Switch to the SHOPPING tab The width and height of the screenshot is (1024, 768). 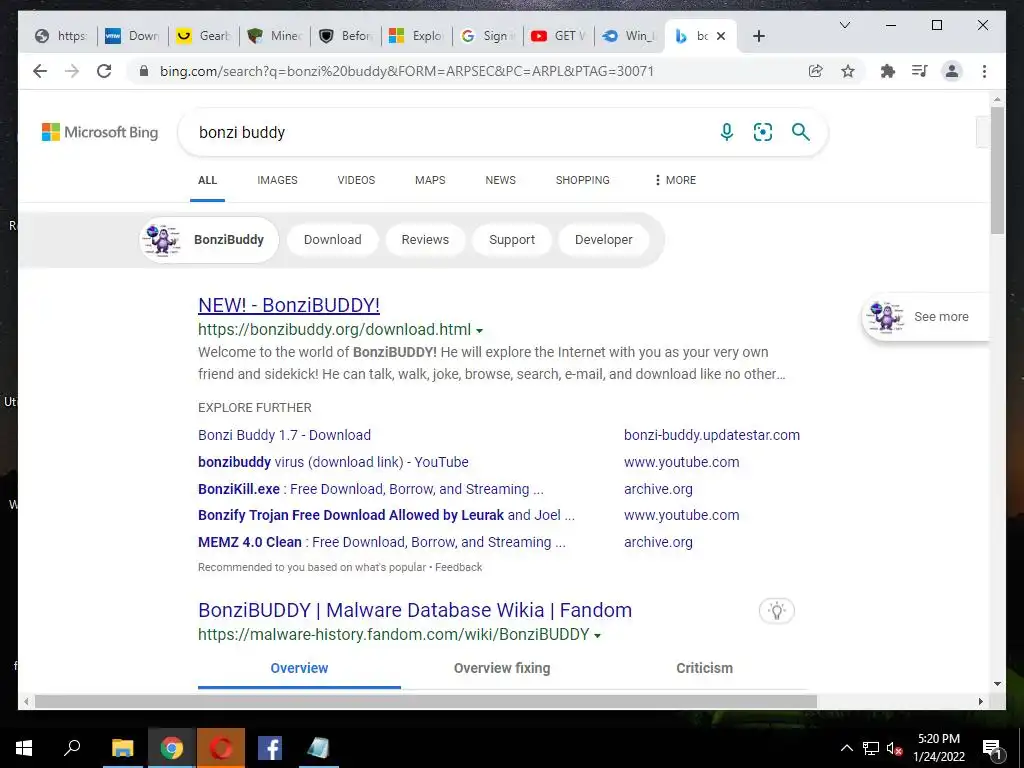[583, 180]
